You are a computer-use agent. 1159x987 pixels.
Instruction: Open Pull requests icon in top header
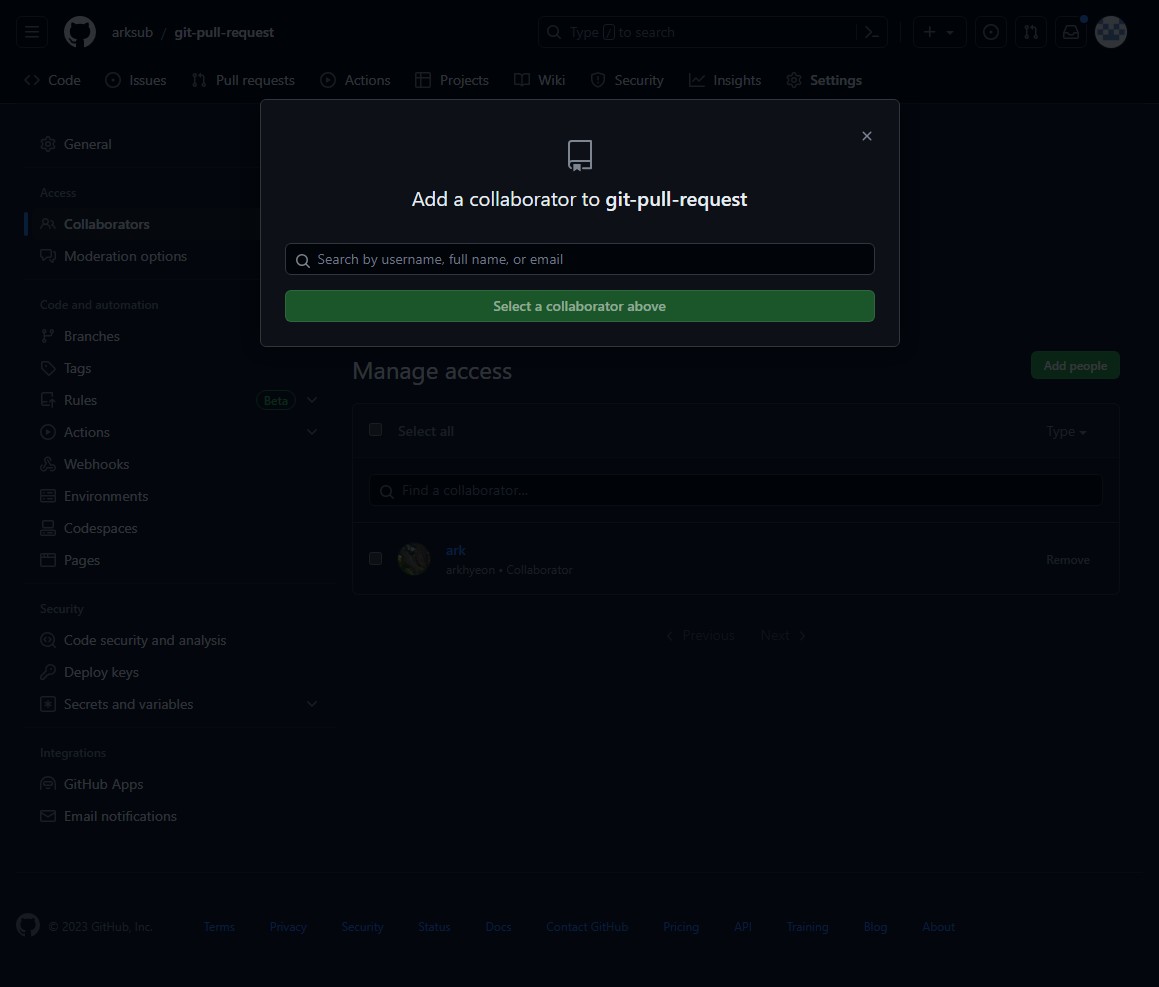click(x=1030, y=32)
